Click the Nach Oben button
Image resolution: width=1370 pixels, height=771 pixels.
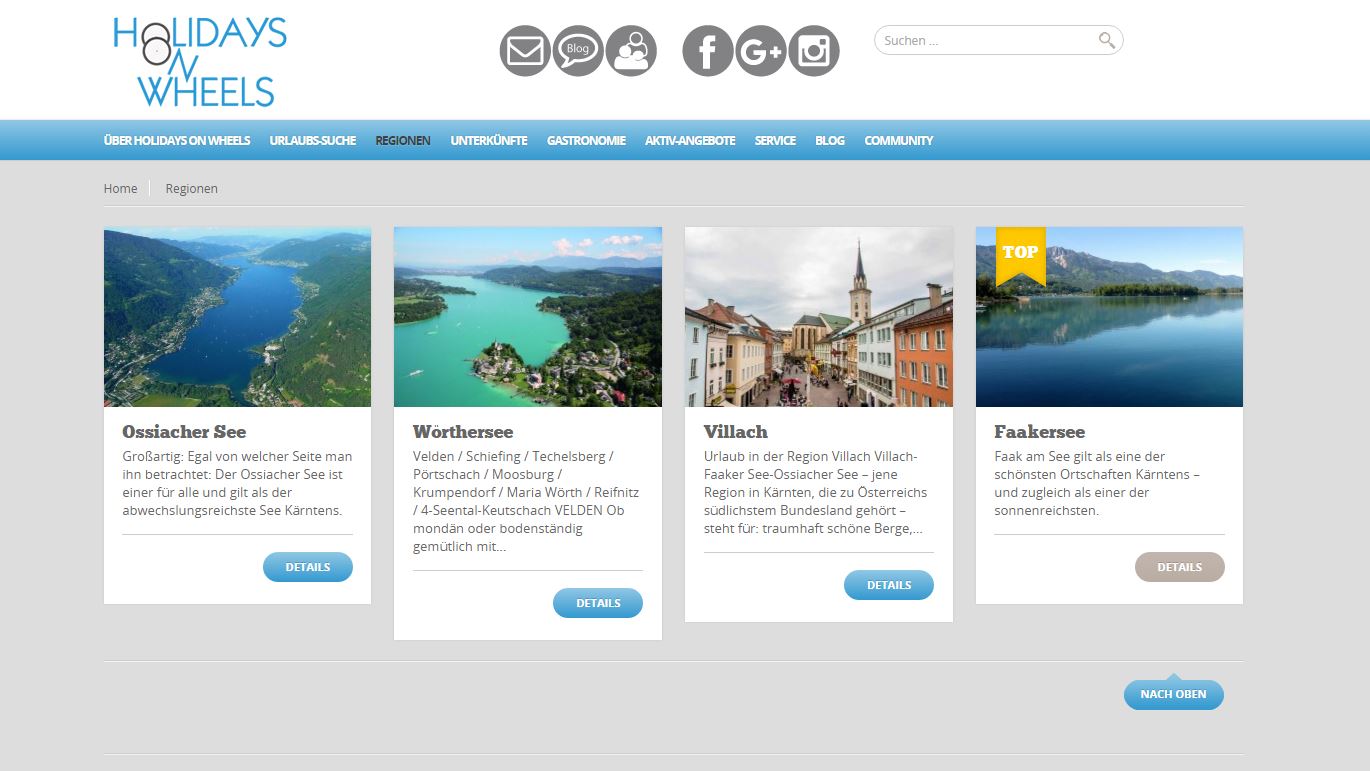1174,694
